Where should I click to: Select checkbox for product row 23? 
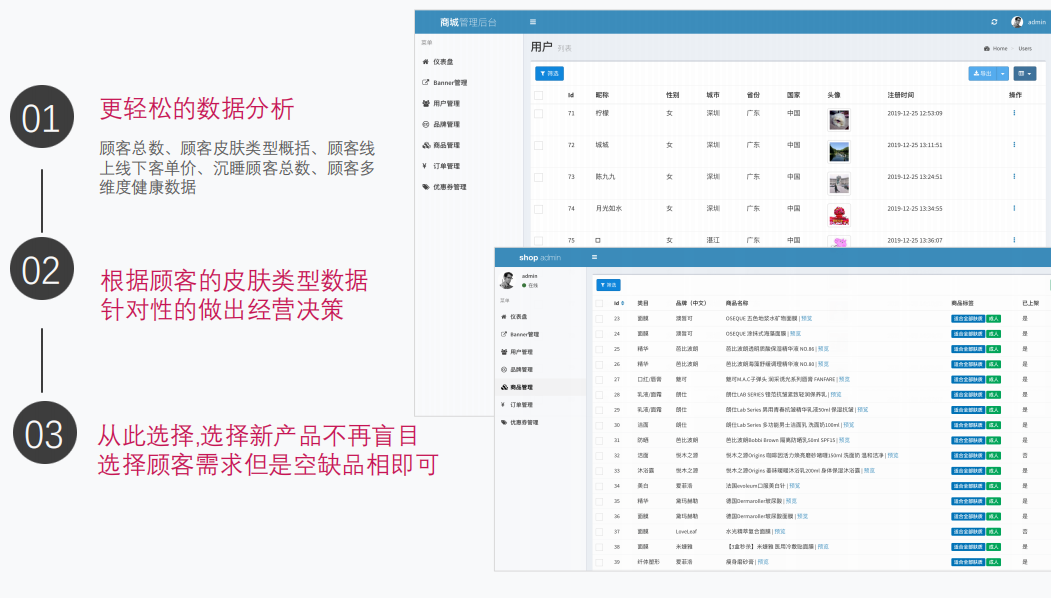click(x=599, y=318)
